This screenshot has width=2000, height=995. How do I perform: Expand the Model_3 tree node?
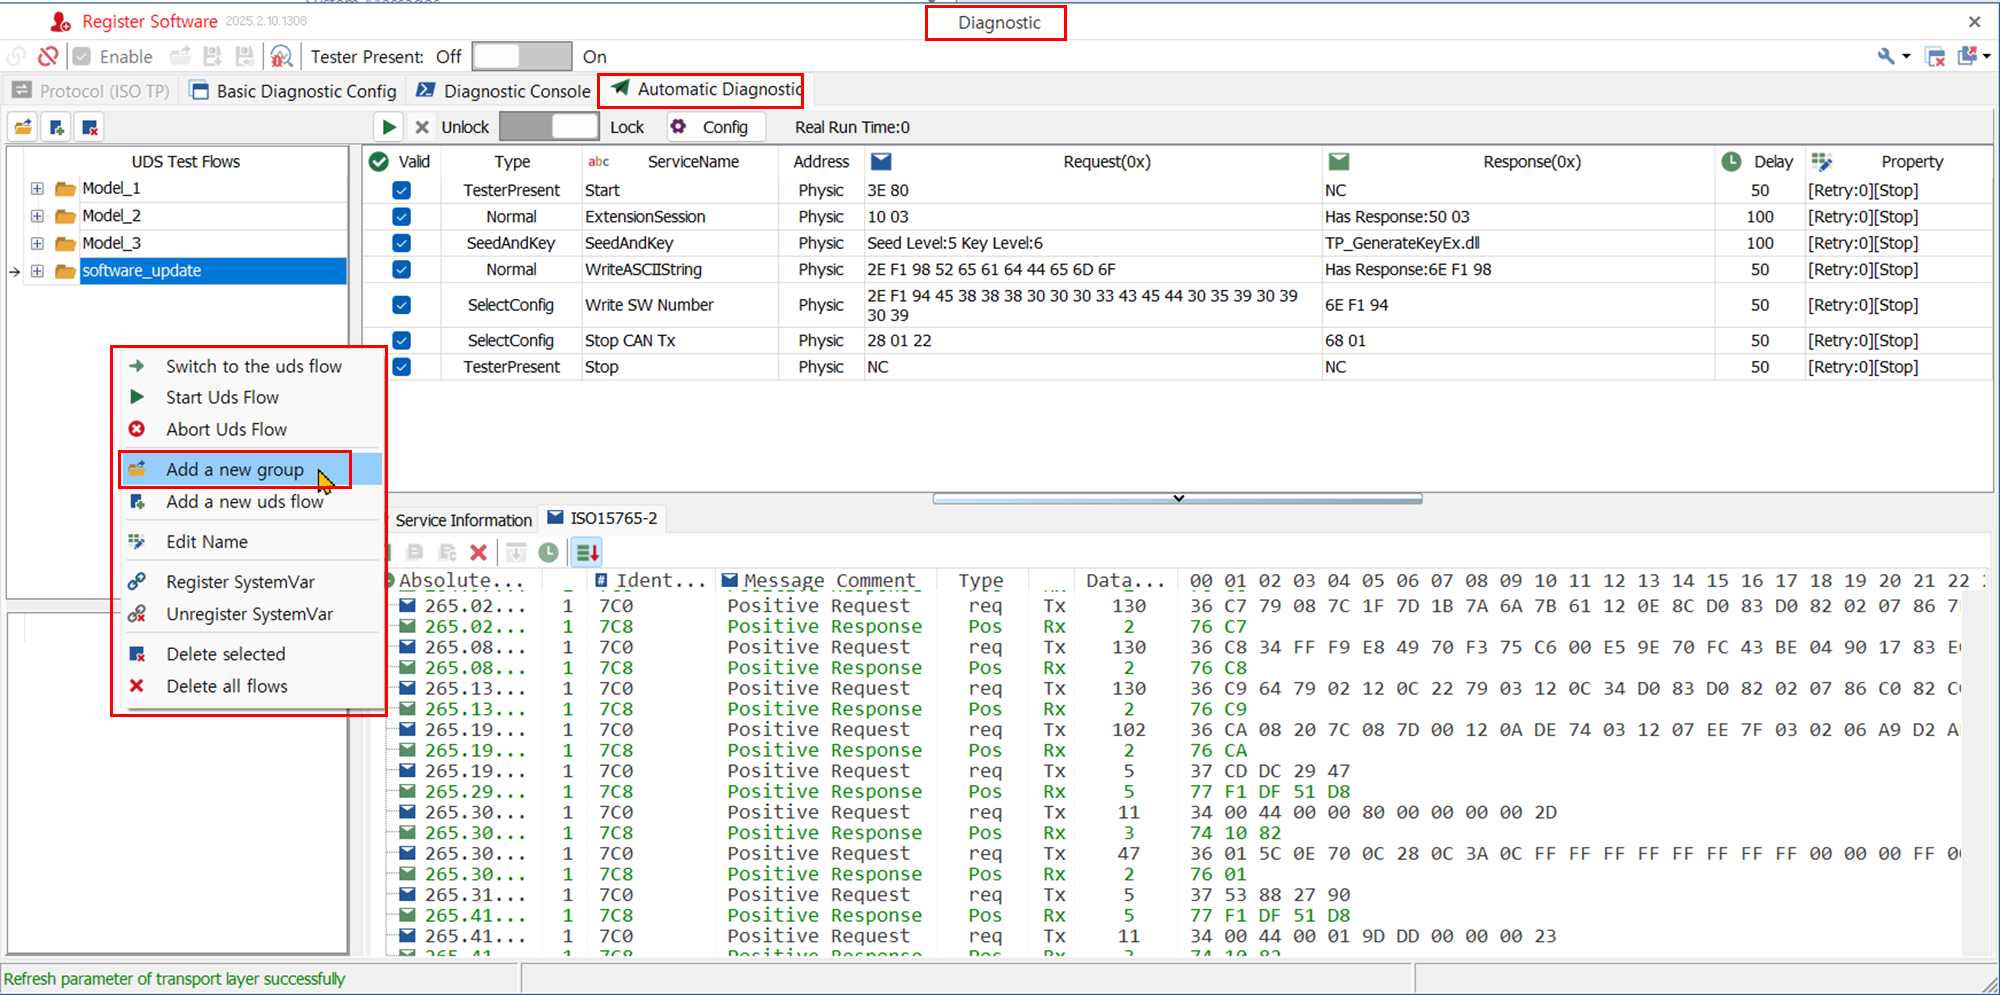click(x=37, y=243)
